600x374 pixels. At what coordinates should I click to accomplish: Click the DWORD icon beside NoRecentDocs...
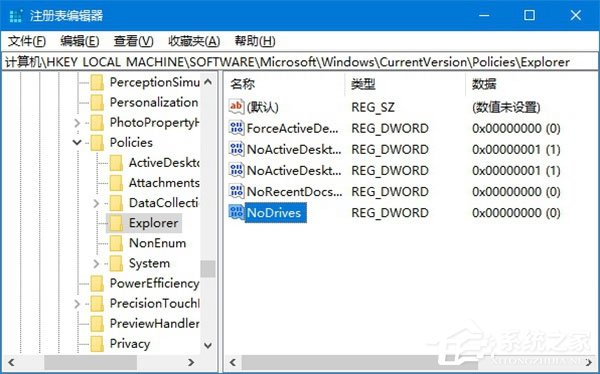(x=236, y=191)
